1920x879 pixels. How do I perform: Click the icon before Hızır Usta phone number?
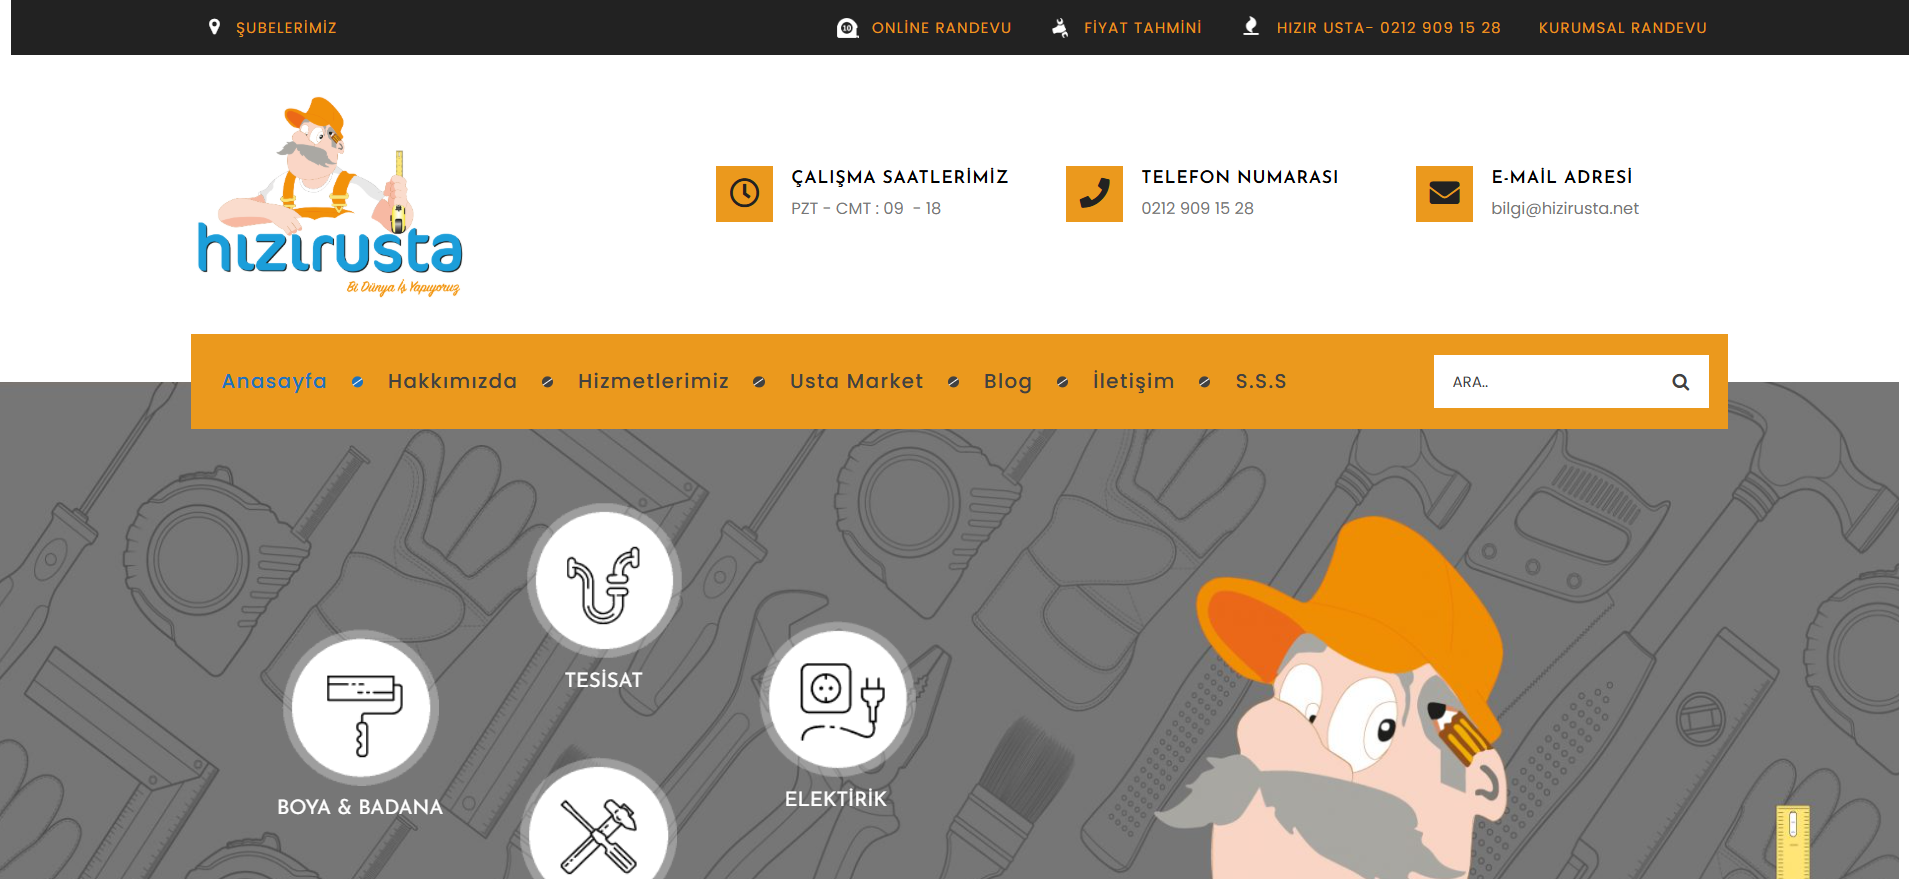pos(1251,27)
